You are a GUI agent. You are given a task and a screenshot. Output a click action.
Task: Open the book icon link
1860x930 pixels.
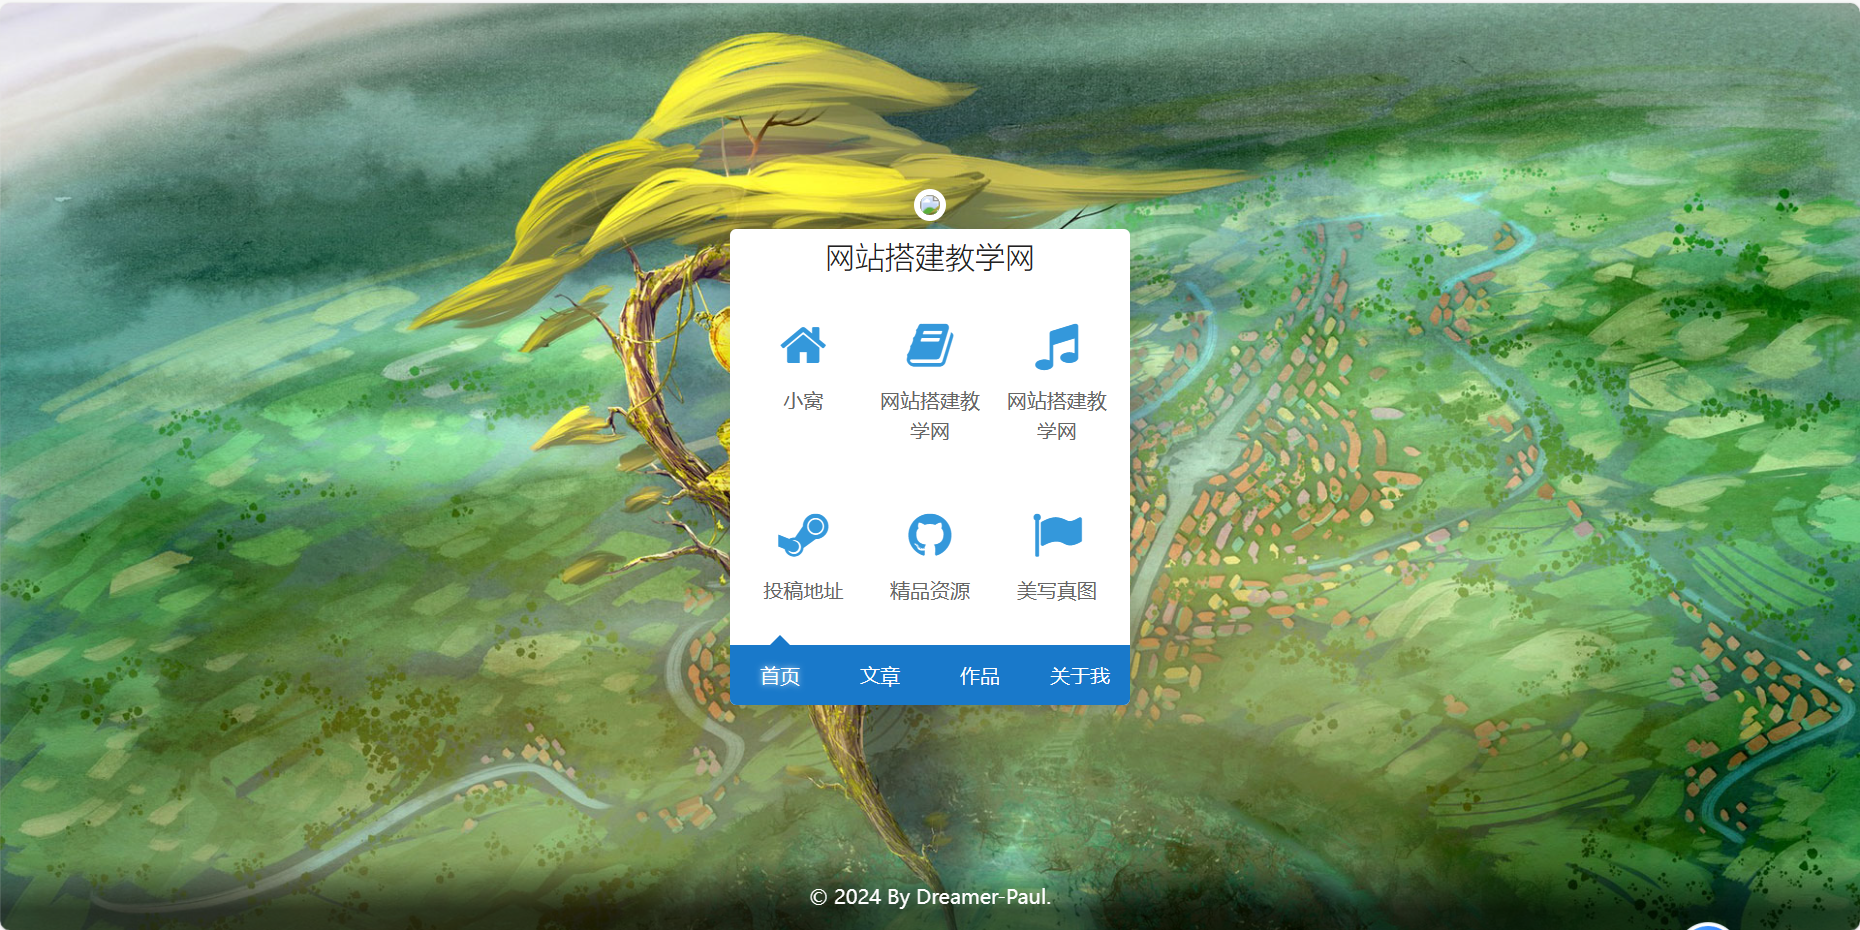click(930, 346)
